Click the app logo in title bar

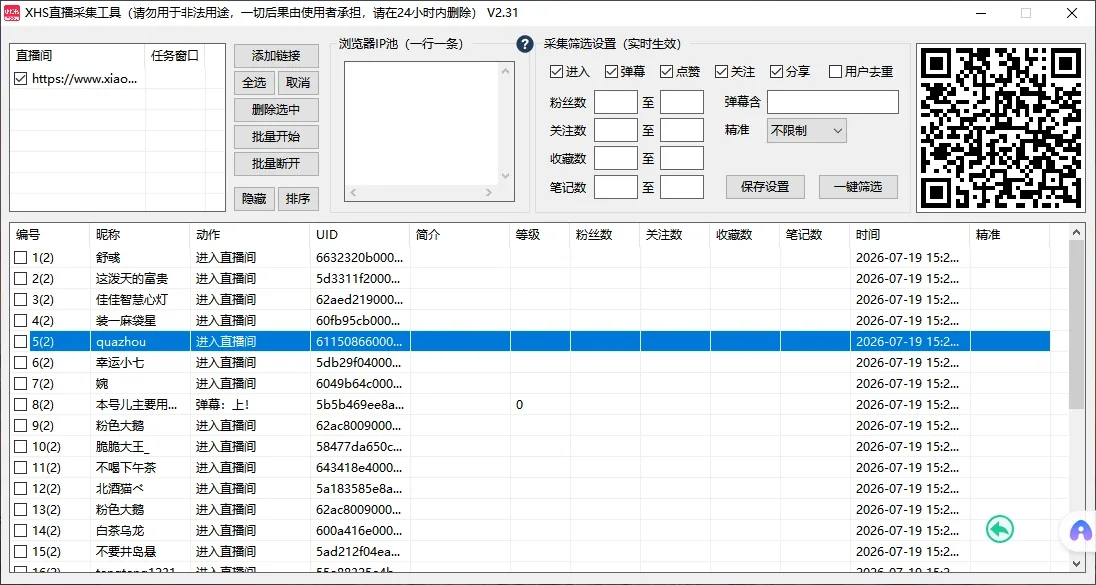point(11,13)
